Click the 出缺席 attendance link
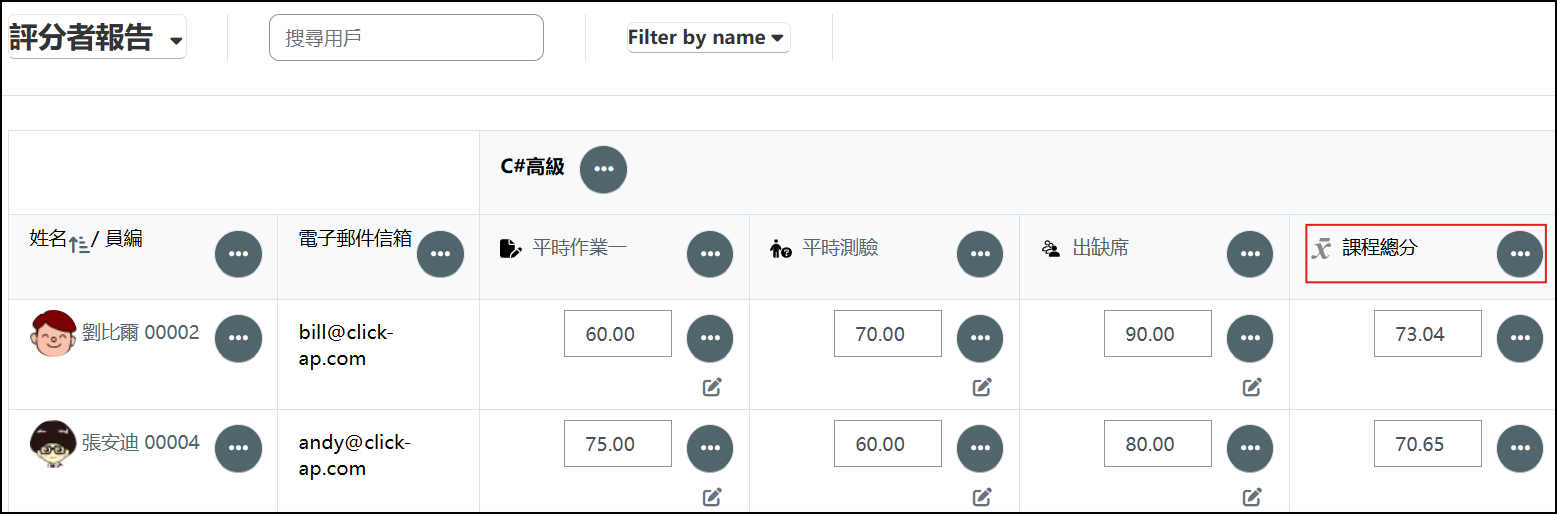1557x514 pixels. point(1100,248)
